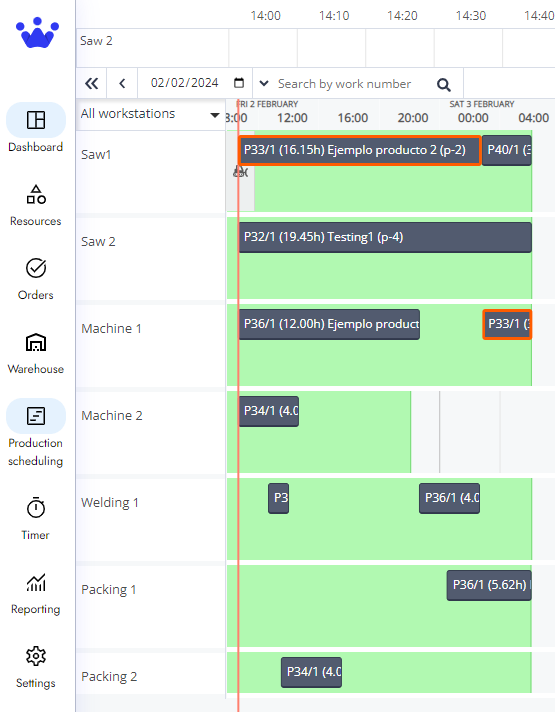This screenshot has height=712, width=555.
Task: Open Resources in the sidebar
Action: point(35,205)
